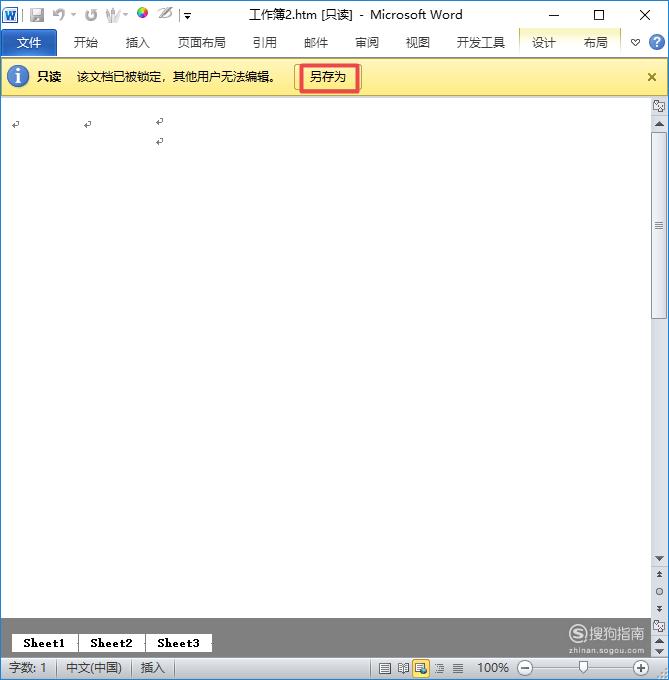
Task: Click the Redo/Repeat icon
Action: (x=91, y=15)
